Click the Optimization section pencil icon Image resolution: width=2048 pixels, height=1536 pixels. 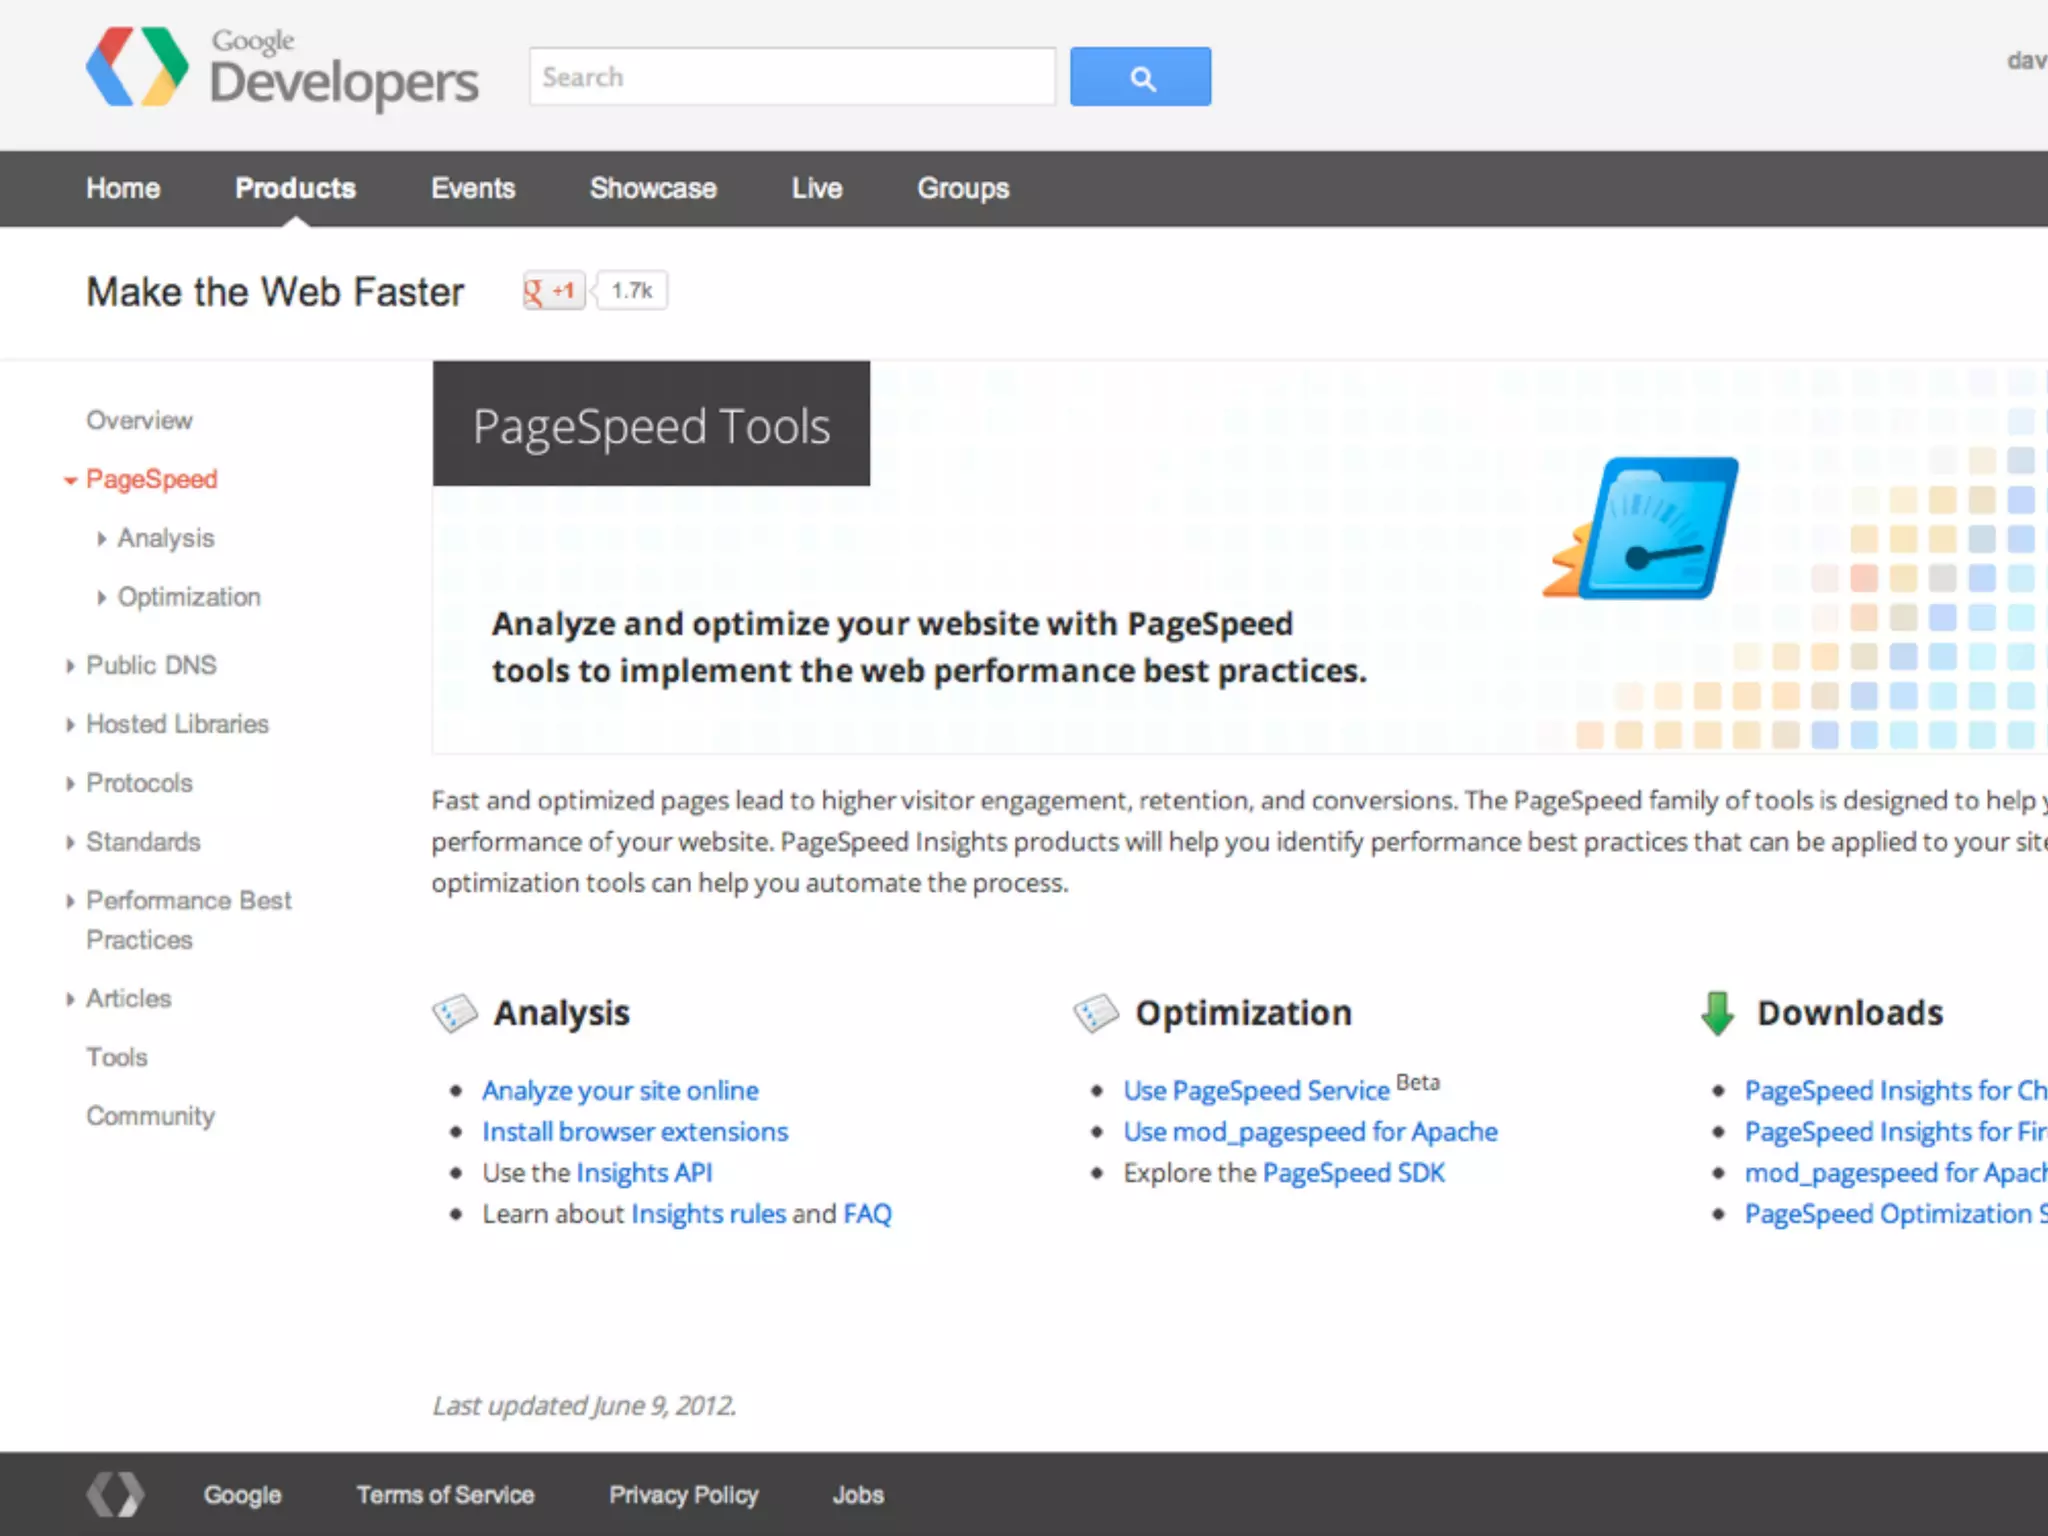[1096, 1013]
